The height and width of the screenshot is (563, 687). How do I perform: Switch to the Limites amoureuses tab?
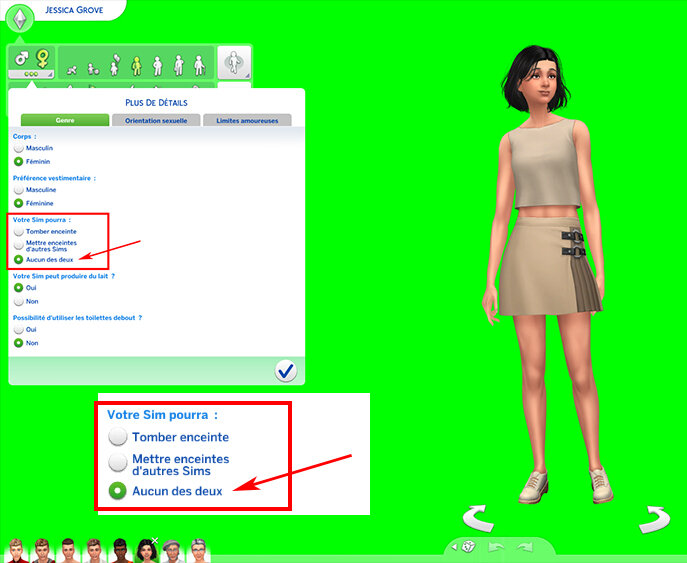tap(247, 120)
